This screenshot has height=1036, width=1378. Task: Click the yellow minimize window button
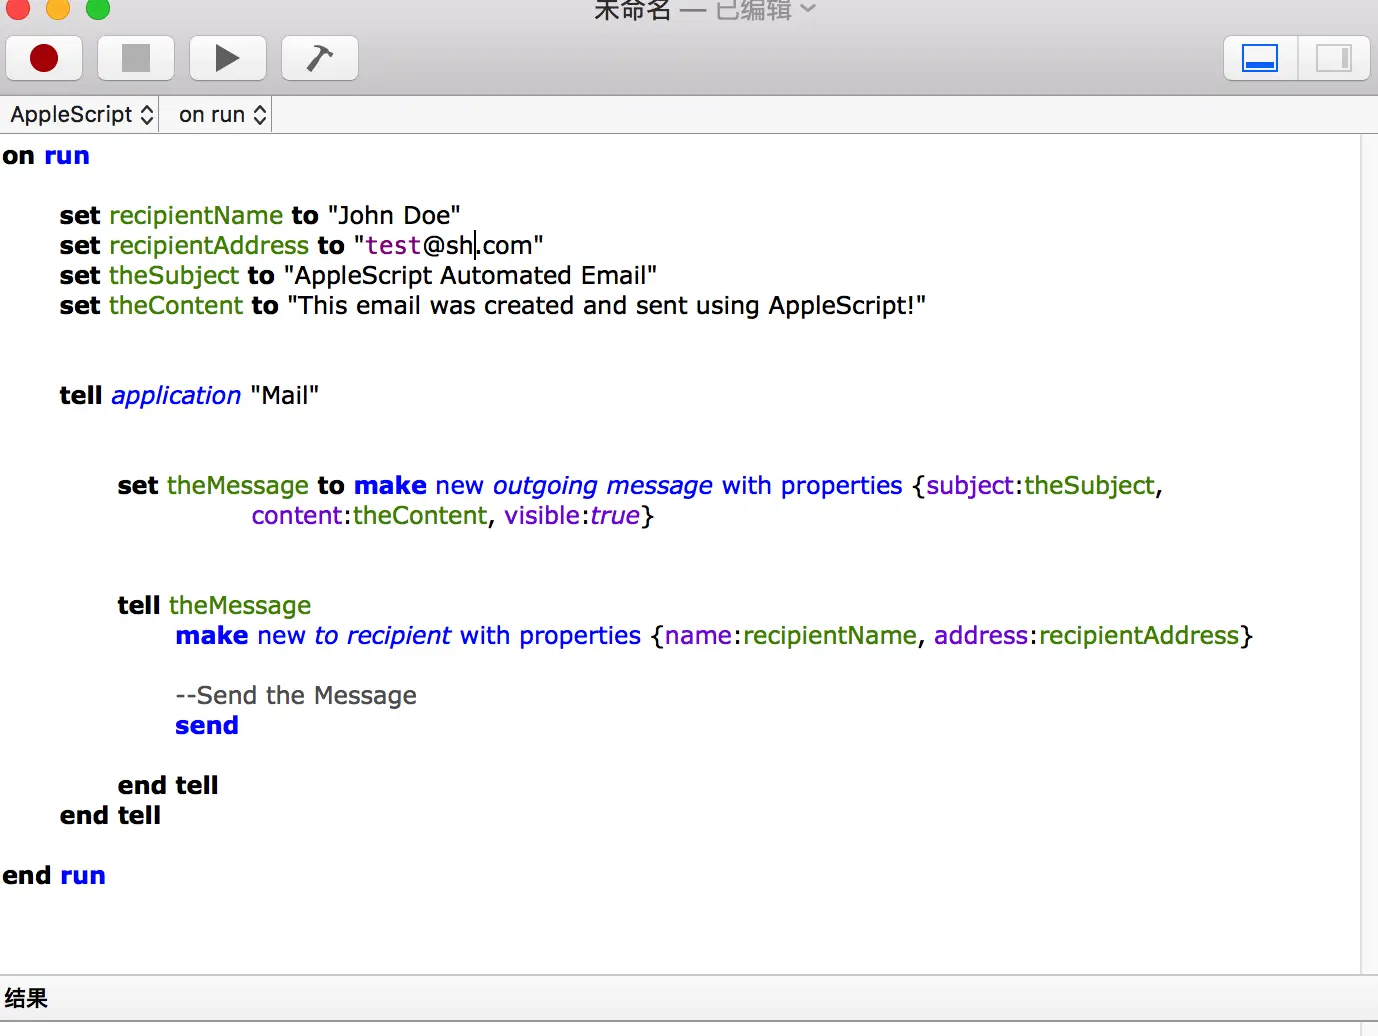click(58, 8)
